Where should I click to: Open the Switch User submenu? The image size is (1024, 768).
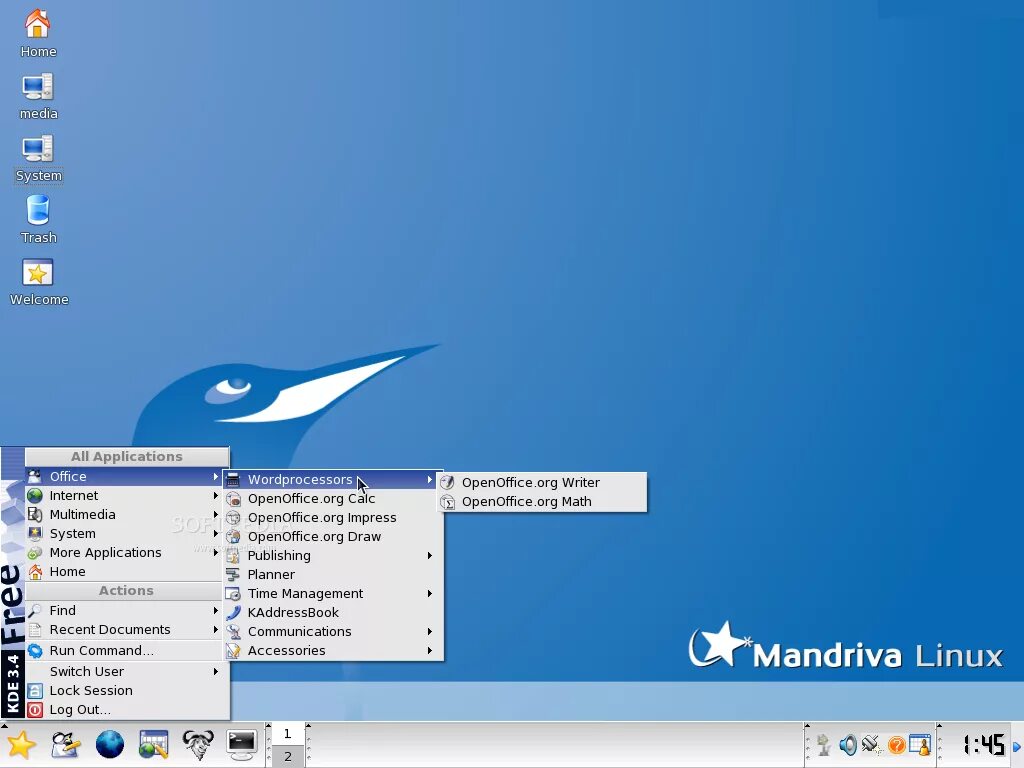pyautogui.click(x=127, y=671)
